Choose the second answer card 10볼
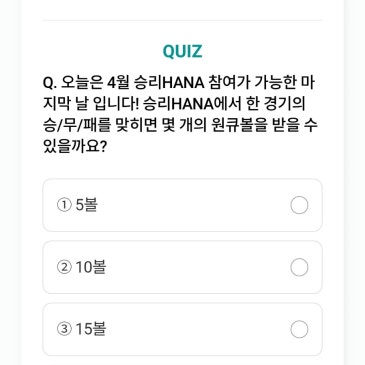The height and width of the screenshot is (365, 365). click(182, 267)
